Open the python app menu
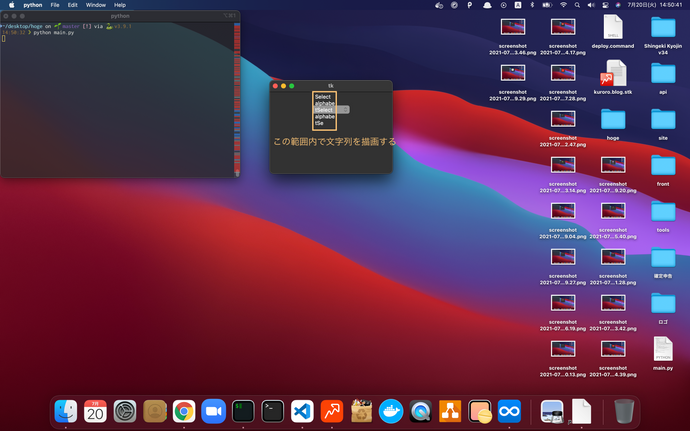This screenshot has width=690, height=431. click(x=33, y=5)
